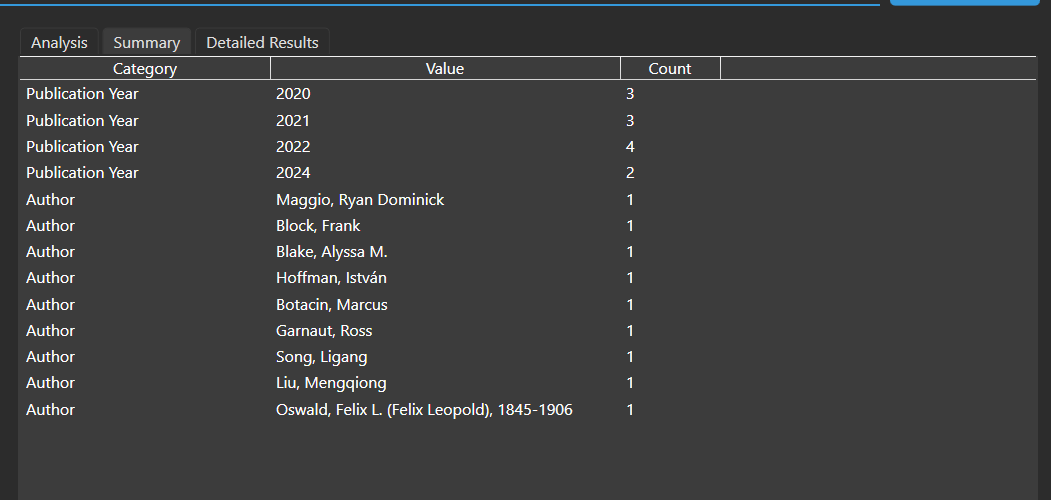1051x500 pixels.
Task: Sort by the Category column header
Action: click(x=145, y=69)
